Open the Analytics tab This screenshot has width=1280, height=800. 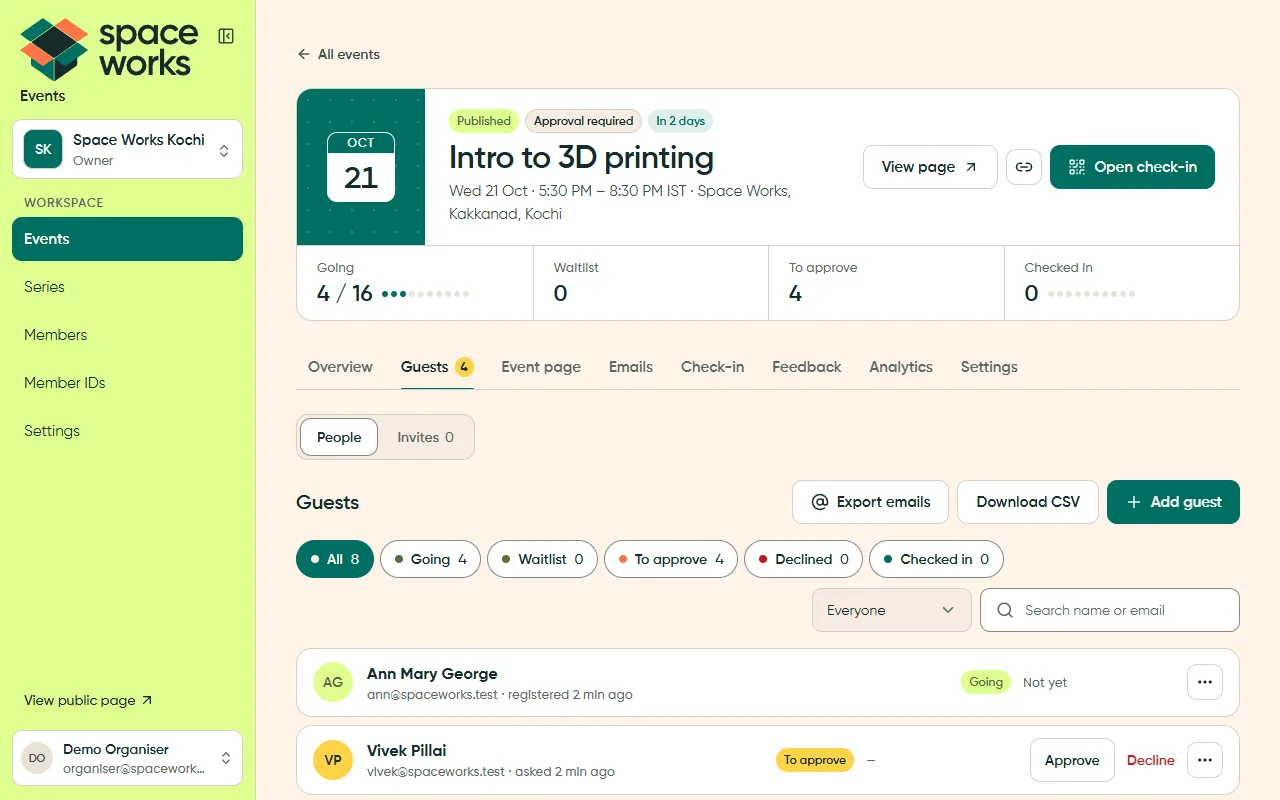pyautogui.click(x=901, y=367)
